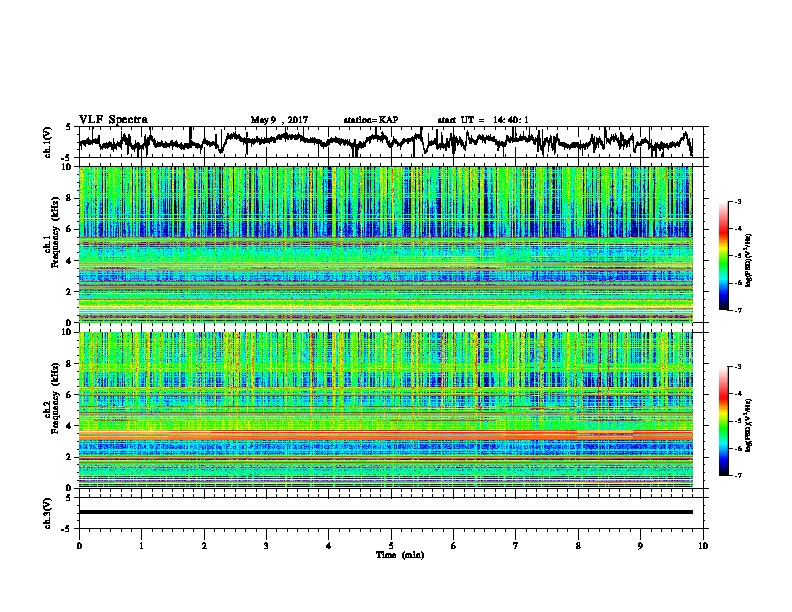The image size is (792, 612).
Task: Click the ch.1 spectrogram color bar
Action: point(724,256)
